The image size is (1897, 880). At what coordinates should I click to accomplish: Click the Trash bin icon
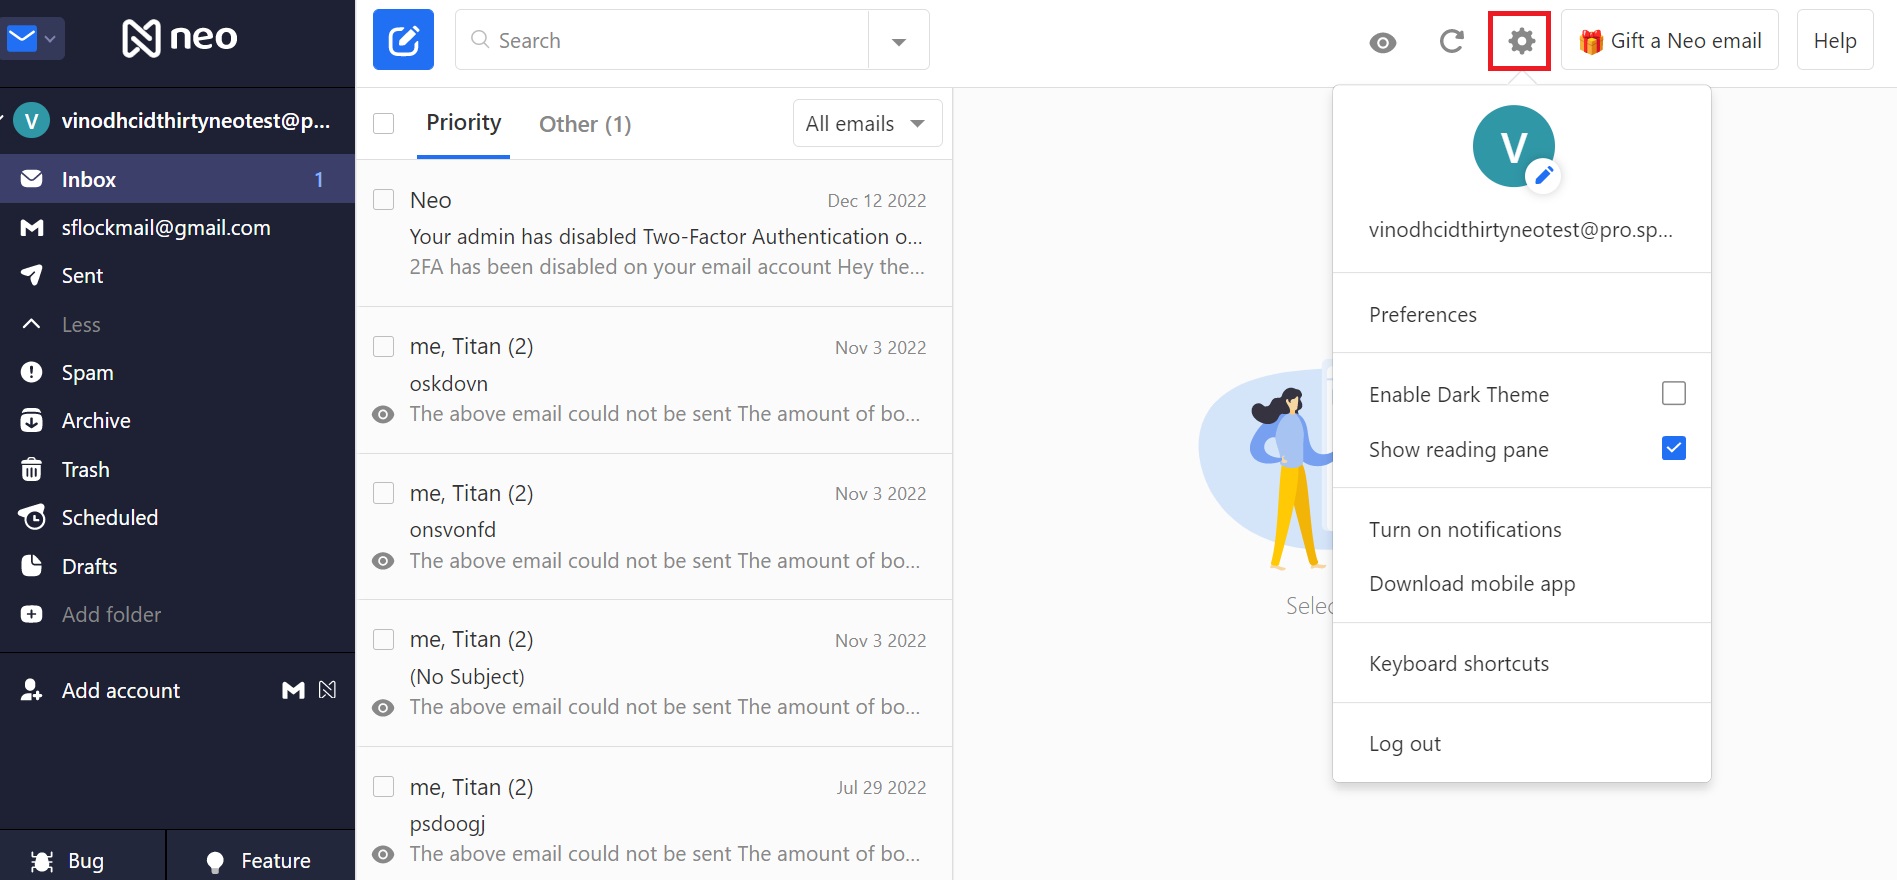[32, 469]
